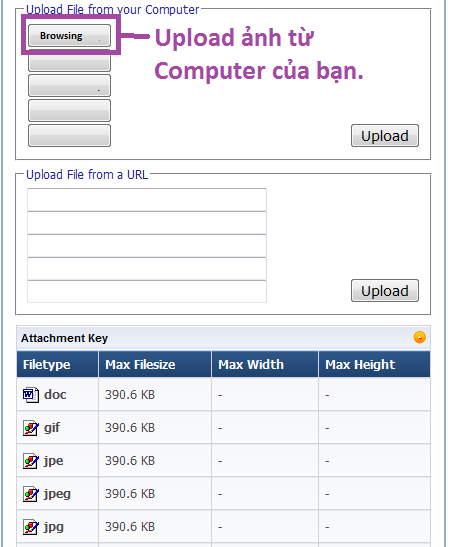Click the Browsing file button
This screenshot has width=469, height=547.
click(x=69, y=36)
